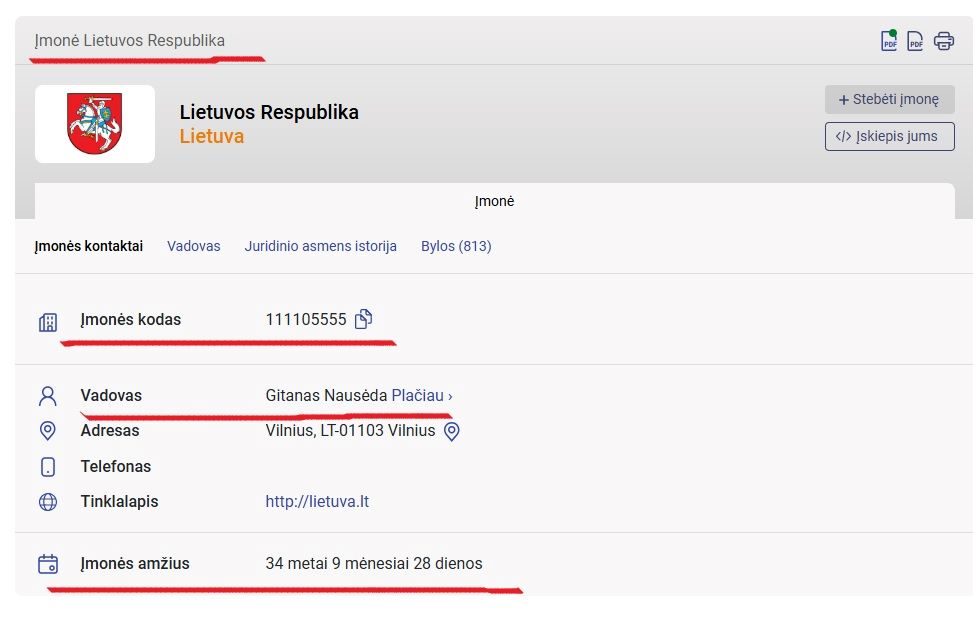The height and width of the screenshot is (624, 973).
Task: Expand manager details via Plačiau link
Action: pos(422,396)
